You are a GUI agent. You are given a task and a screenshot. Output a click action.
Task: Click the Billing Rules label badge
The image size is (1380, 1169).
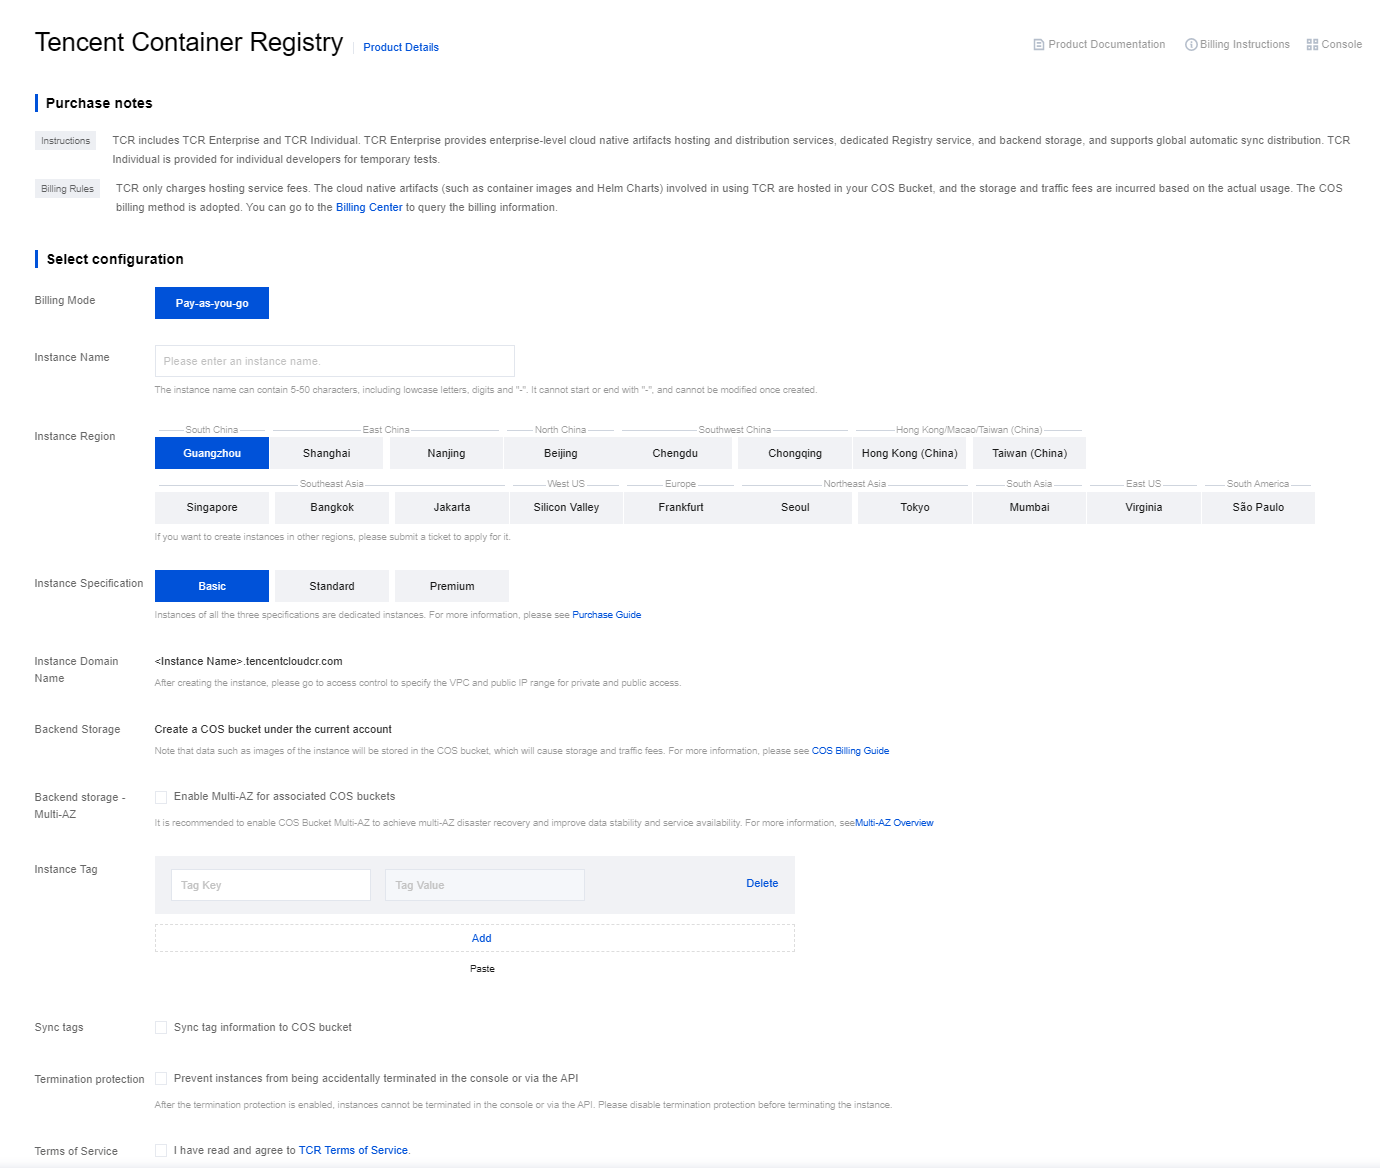click(67, 189)
